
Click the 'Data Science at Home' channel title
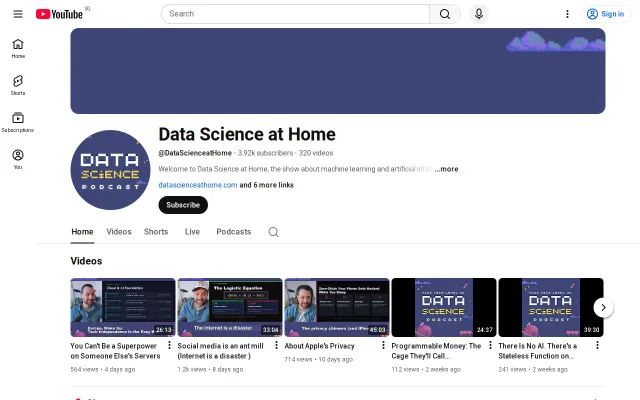(x=247, y=134)
